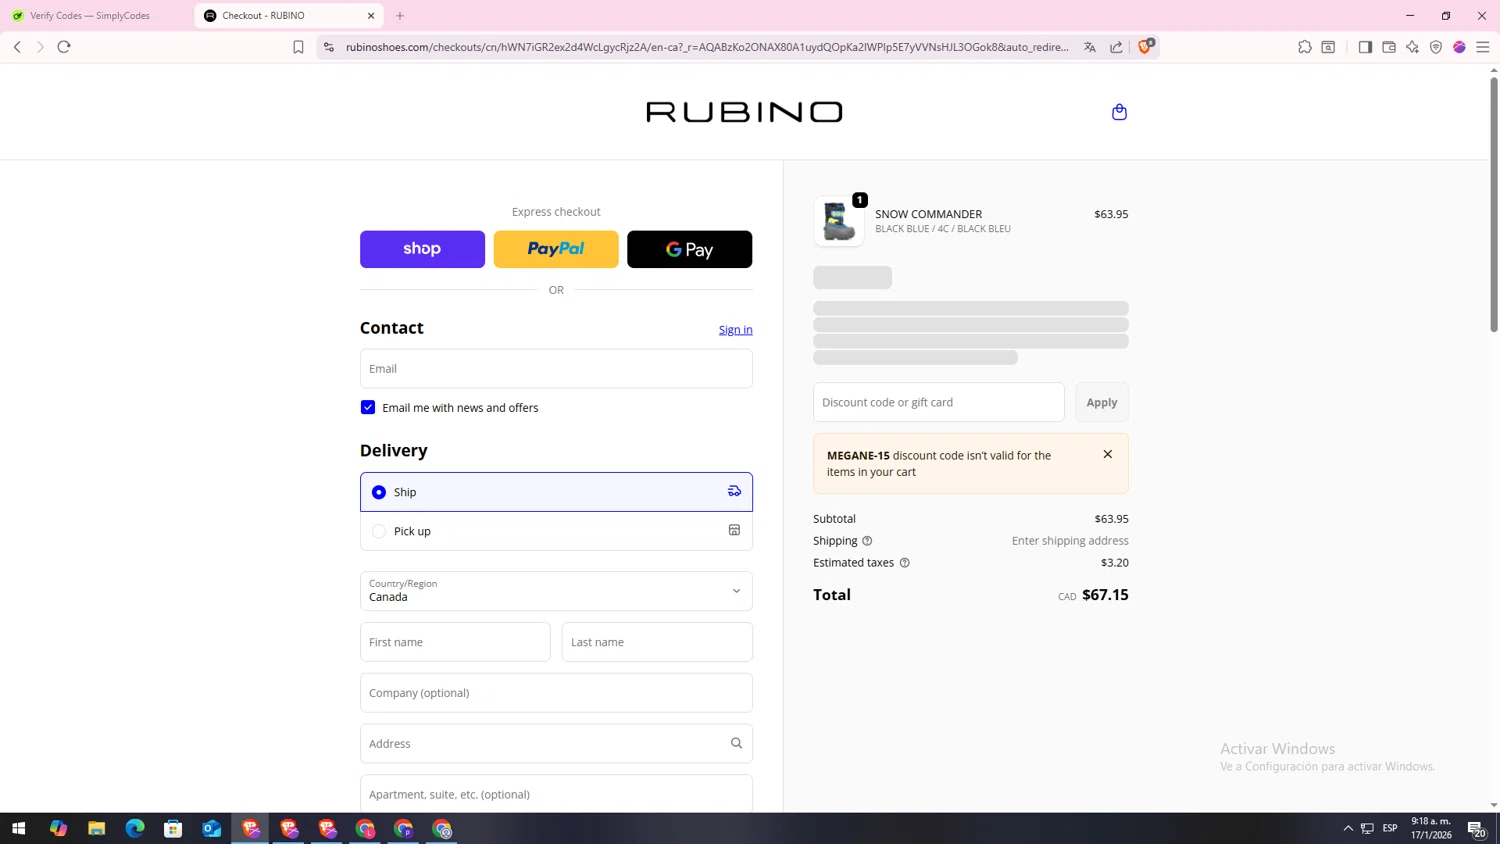Click the SNOW COMMANDER product name
The image size is (1500, 844).
pos(928,214)
